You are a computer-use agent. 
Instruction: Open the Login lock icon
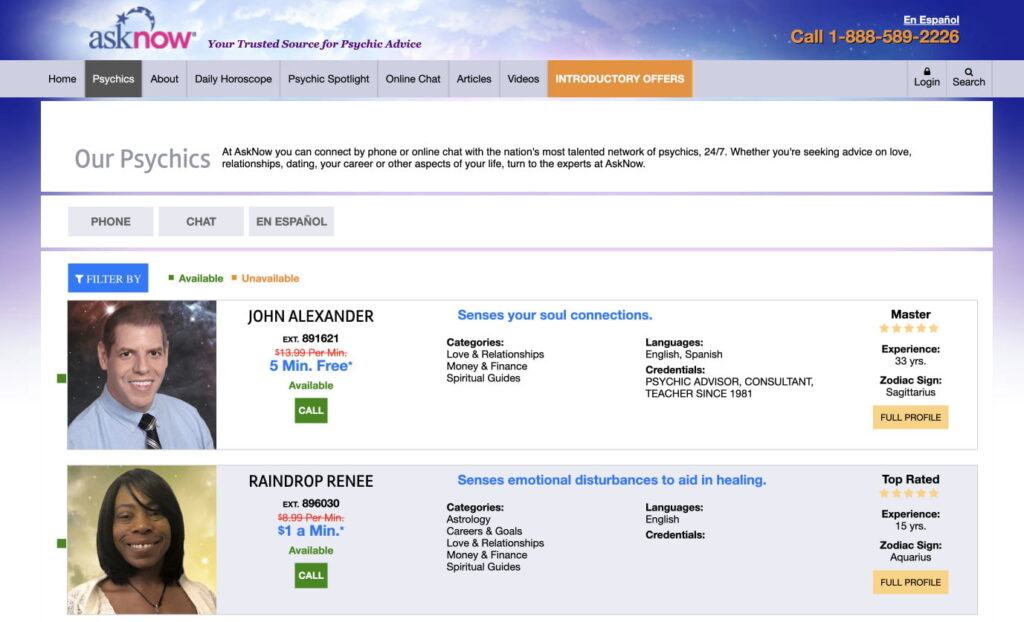pos(927,71)
